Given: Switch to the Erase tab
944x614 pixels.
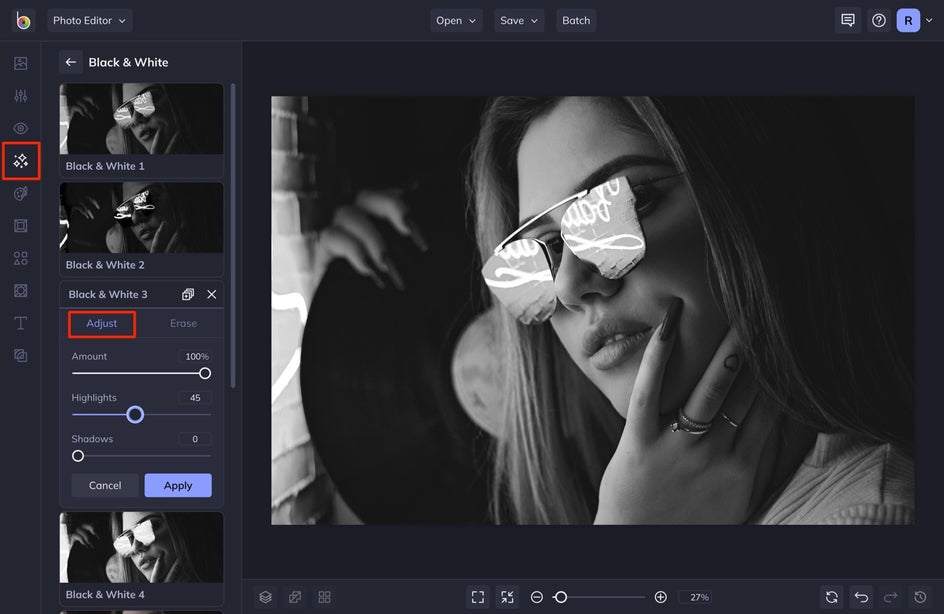Looking at the screenshot, I should click(x=183, y=324).
